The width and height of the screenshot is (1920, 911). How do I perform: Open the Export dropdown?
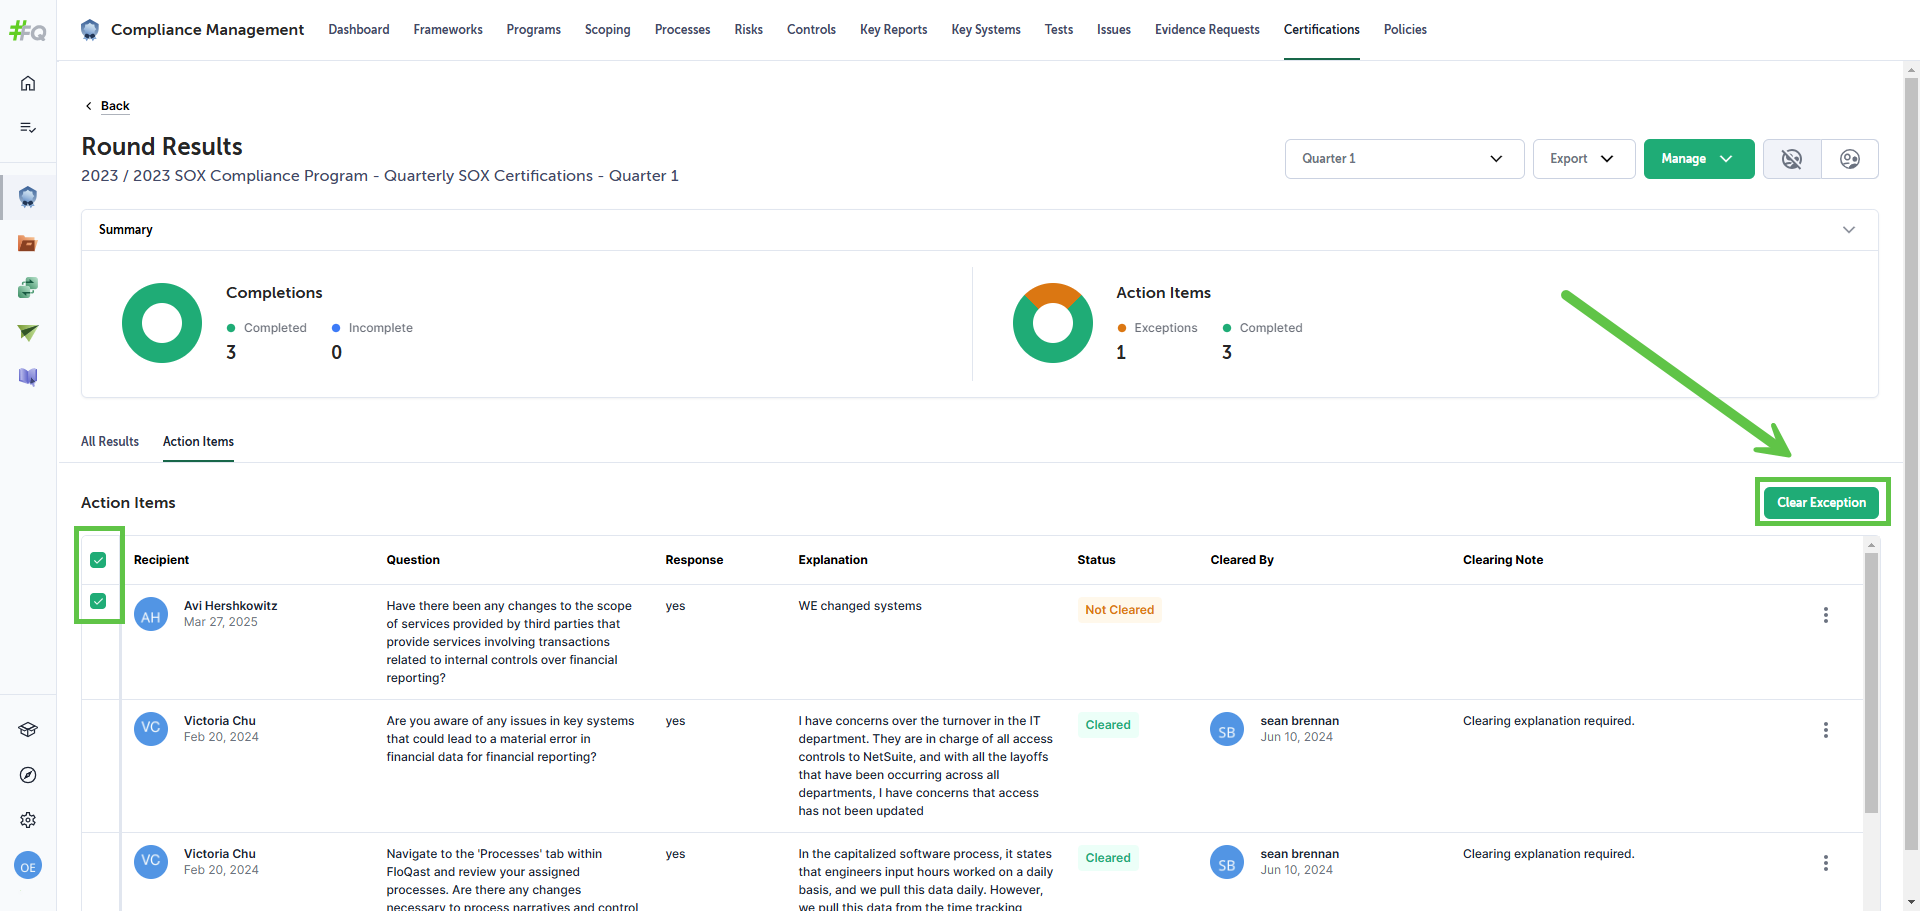coord(1584,159)
